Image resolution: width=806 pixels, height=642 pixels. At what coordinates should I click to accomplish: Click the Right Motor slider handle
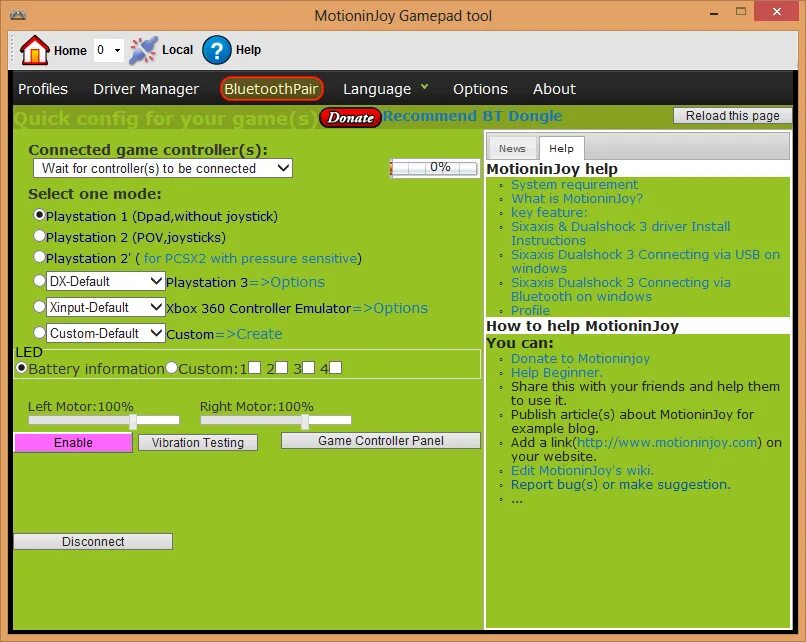[305, 421]
